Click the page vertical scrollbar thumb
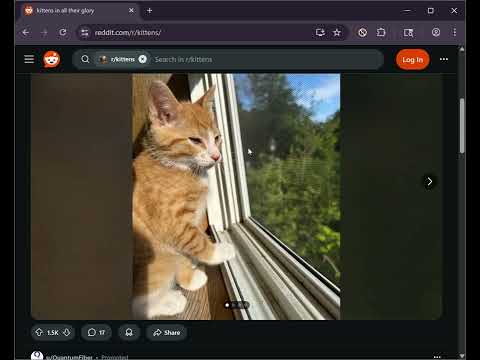The height and width of the screenshot is (360, 480). 462,126
